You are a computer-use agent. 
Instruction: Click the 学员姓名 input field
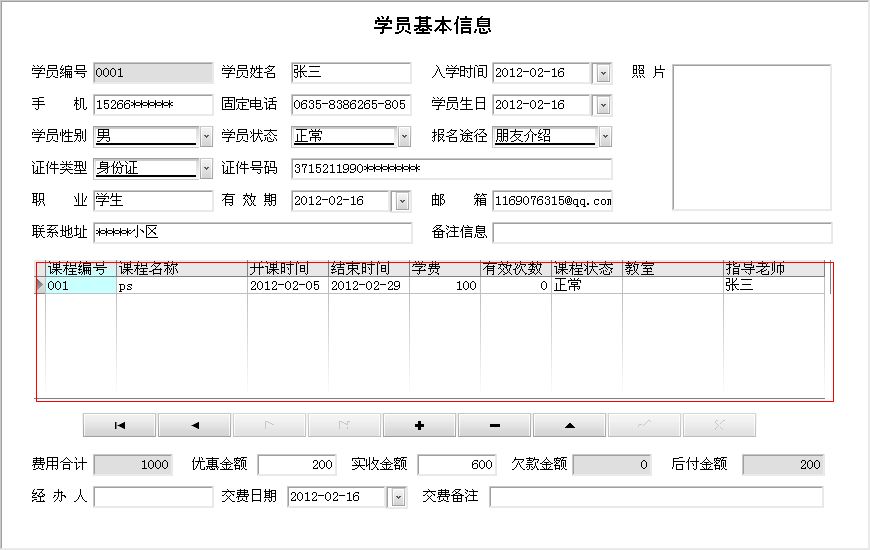pos(350,73)
